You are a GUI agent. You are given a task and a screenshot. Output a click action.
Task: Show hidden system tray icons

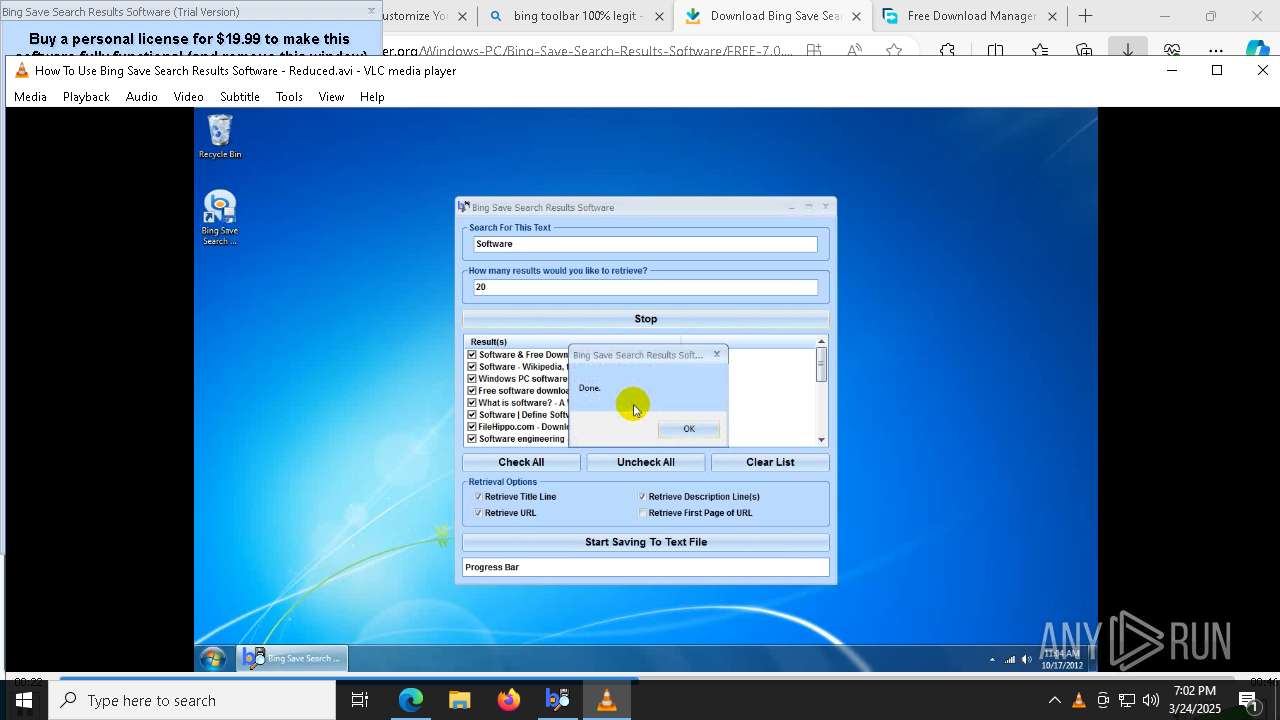pos(1054,700)
